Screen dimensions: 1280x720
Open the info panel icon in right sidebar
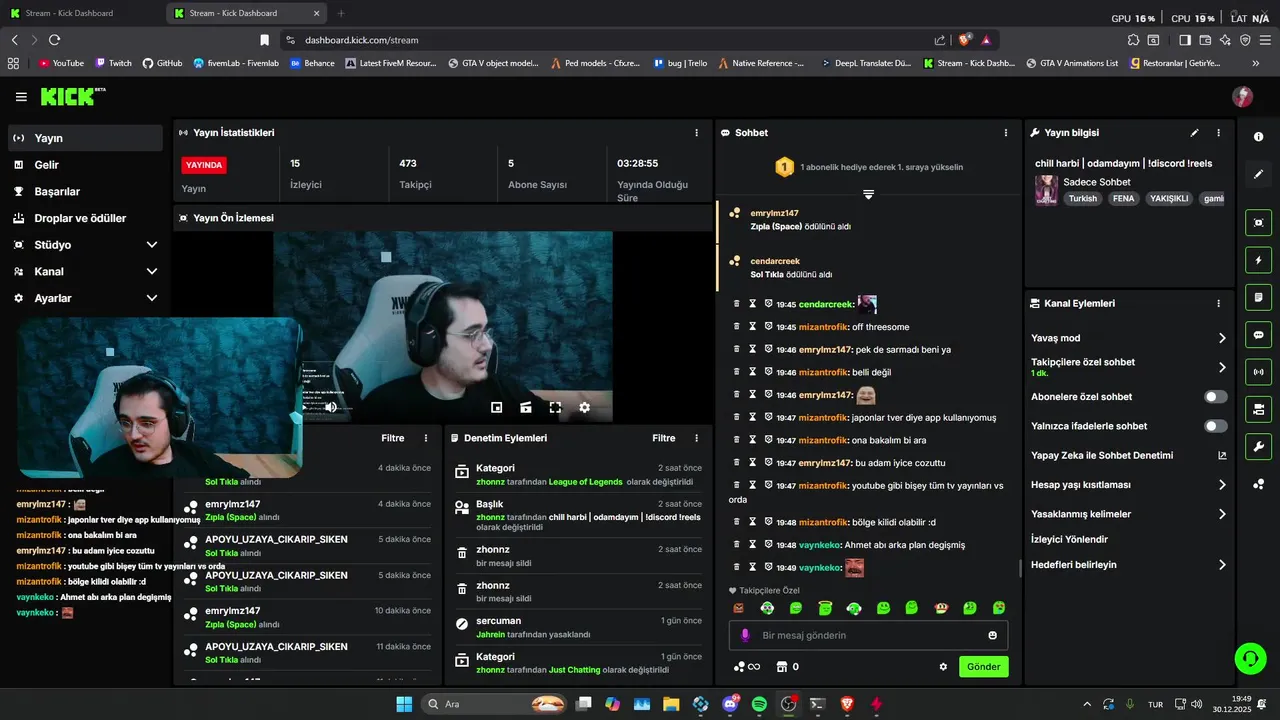1258,136
